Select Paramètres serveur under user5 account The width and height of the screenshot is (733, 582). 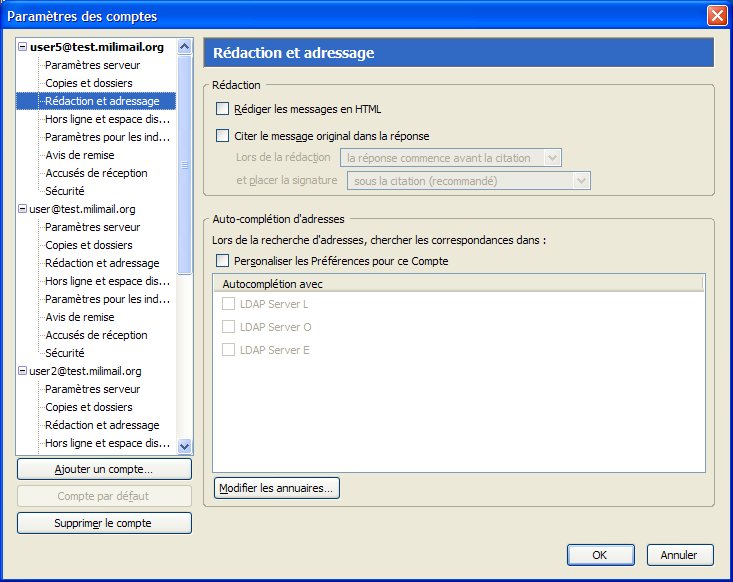point(92,65)
